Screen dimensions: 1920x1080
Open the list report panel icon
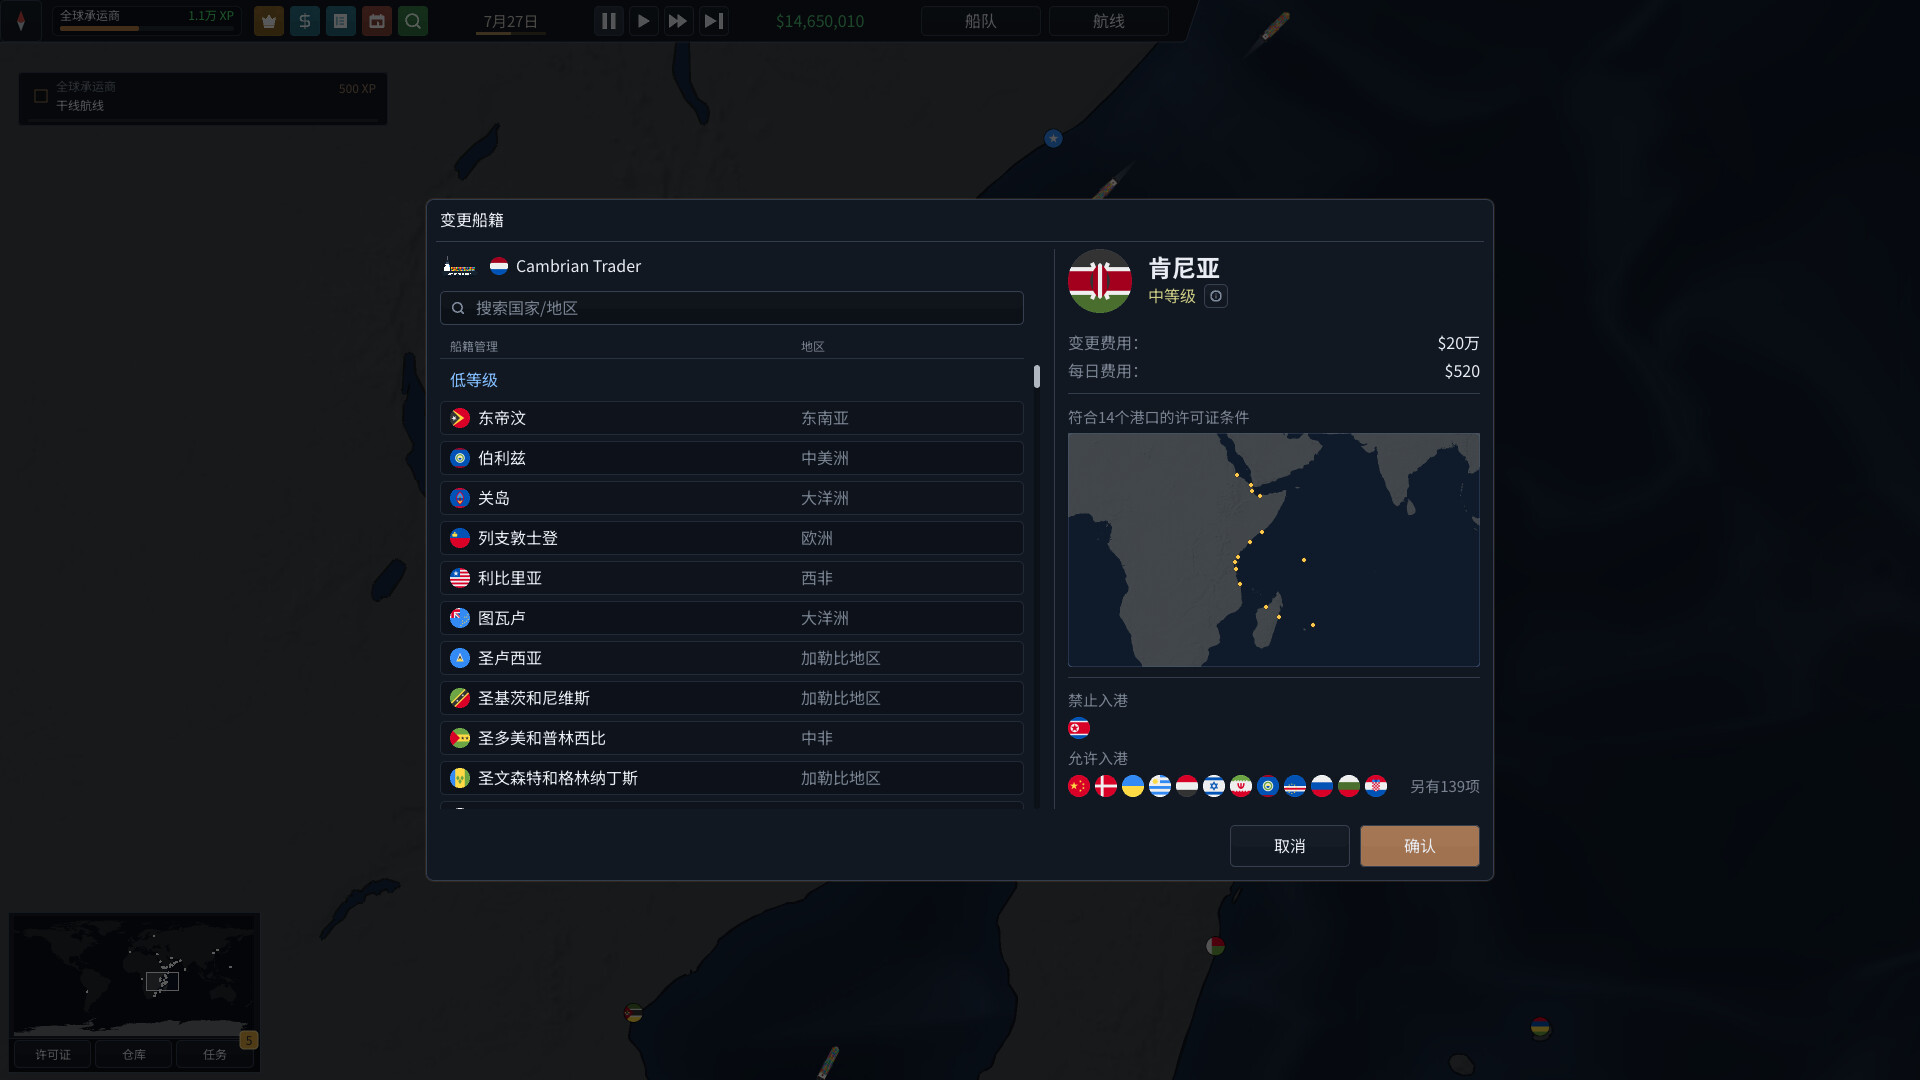340,21
